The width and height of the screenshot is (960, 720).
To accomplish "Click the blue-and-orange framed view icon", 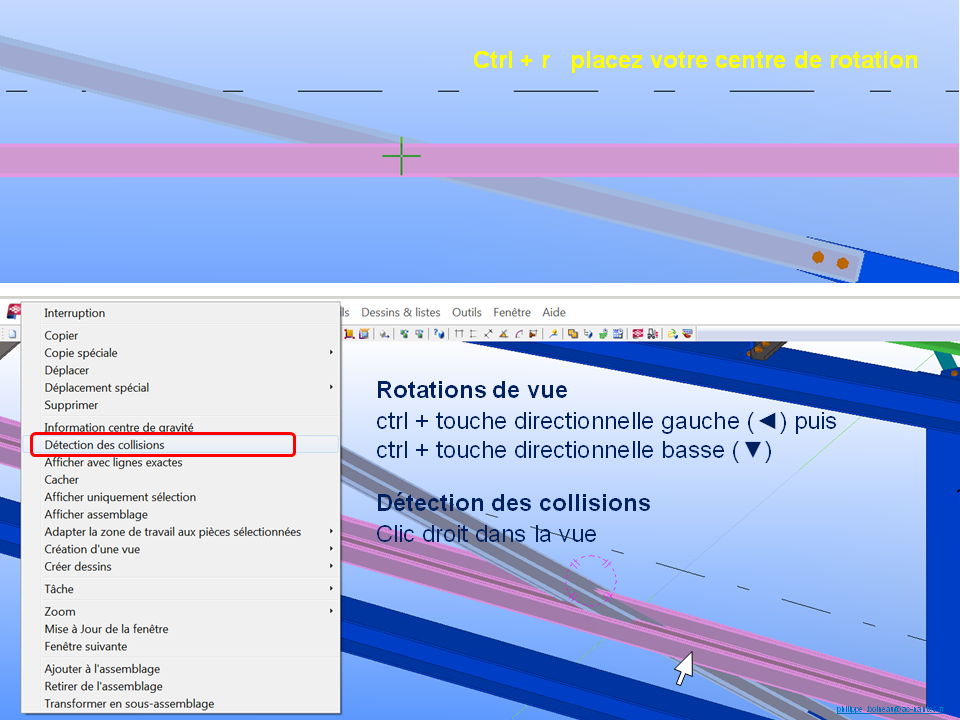I will [x=364, y=334].
